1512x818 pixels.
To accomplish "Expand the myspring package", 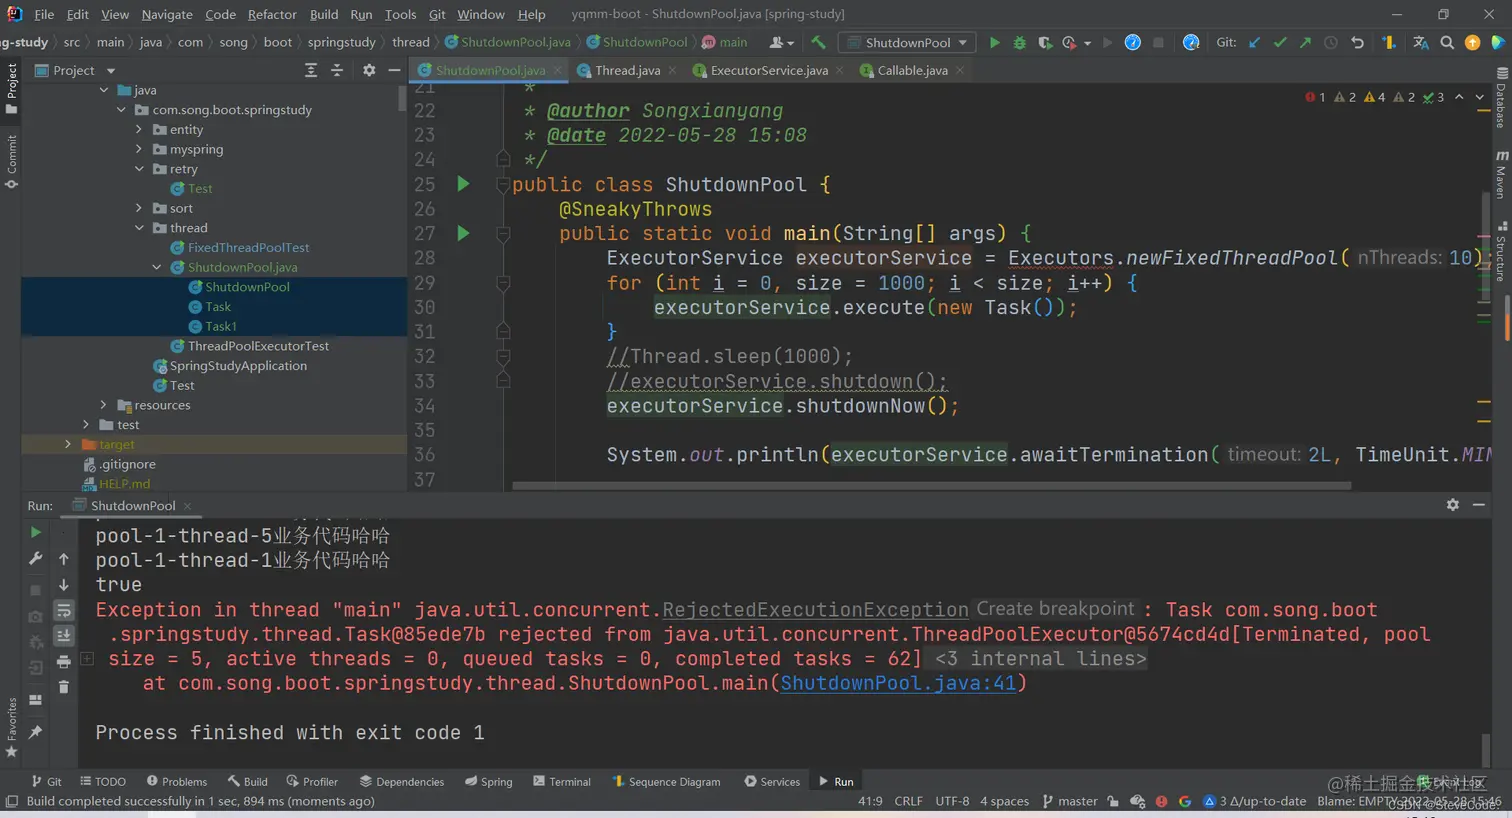I will (139, 149).
